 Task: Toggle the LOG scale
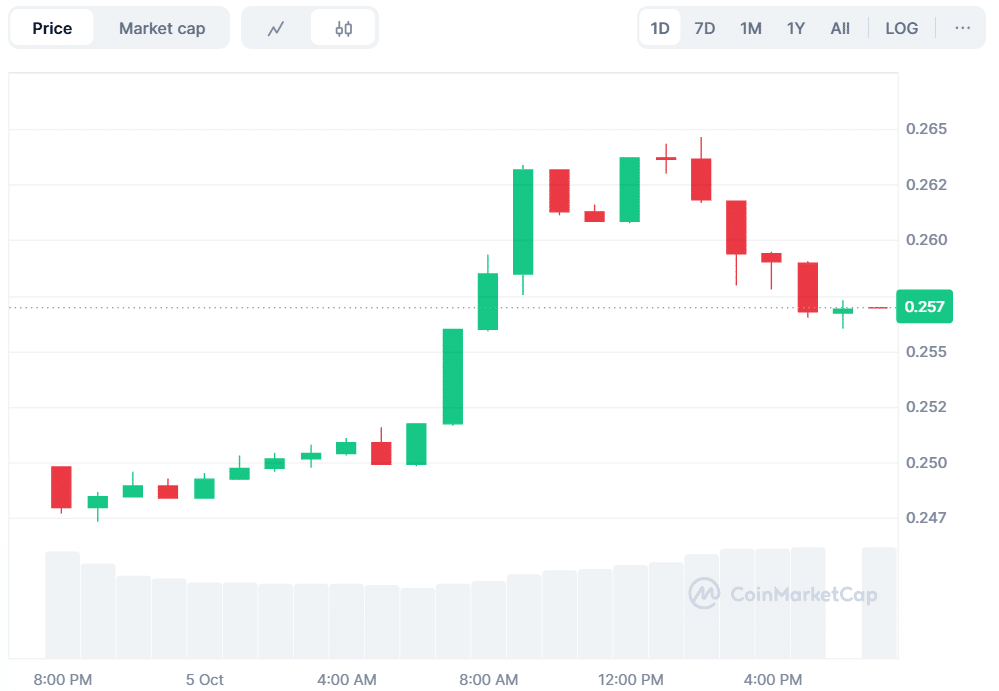901,28
